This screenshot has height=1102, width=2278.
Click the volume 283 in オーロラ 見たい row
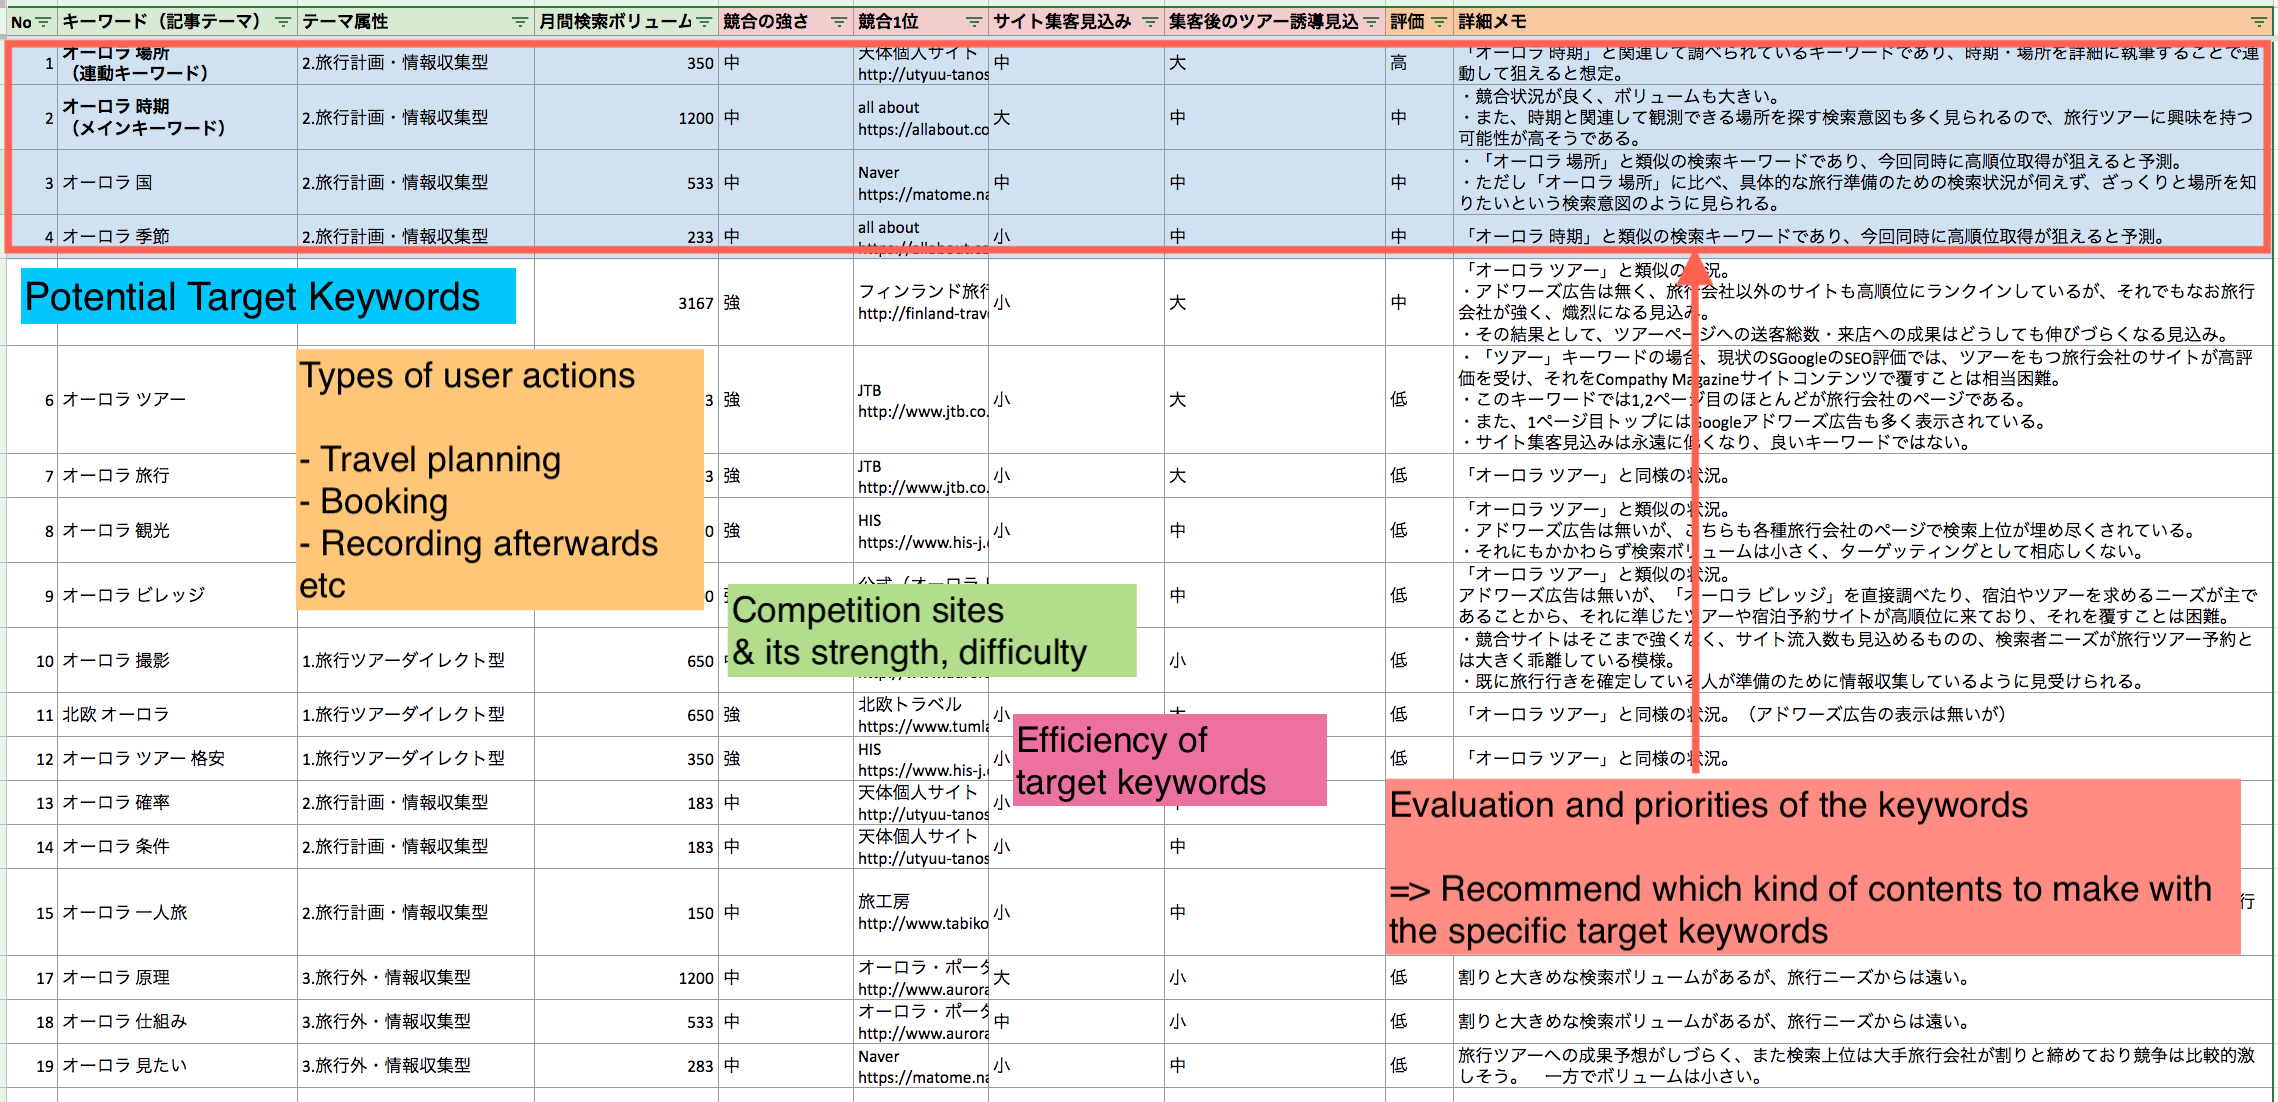(626, 1066)
